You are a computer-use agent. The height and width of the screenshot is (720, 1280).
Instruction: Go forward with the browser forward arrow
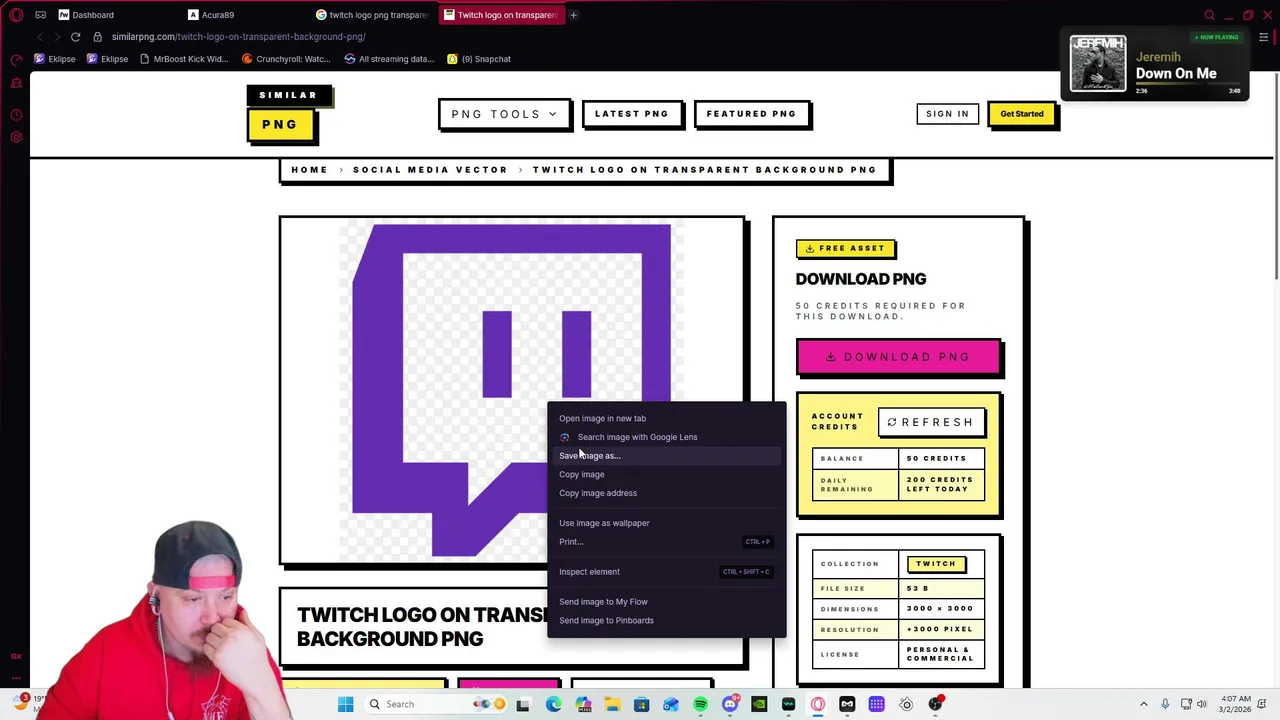coord(57,37)
